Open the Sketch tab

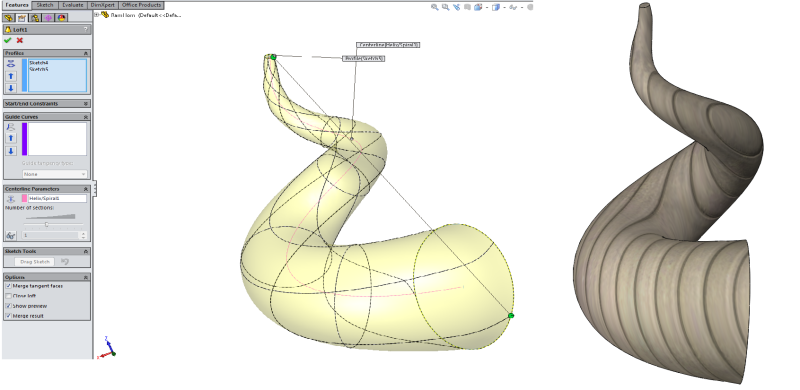coord(45,5)
